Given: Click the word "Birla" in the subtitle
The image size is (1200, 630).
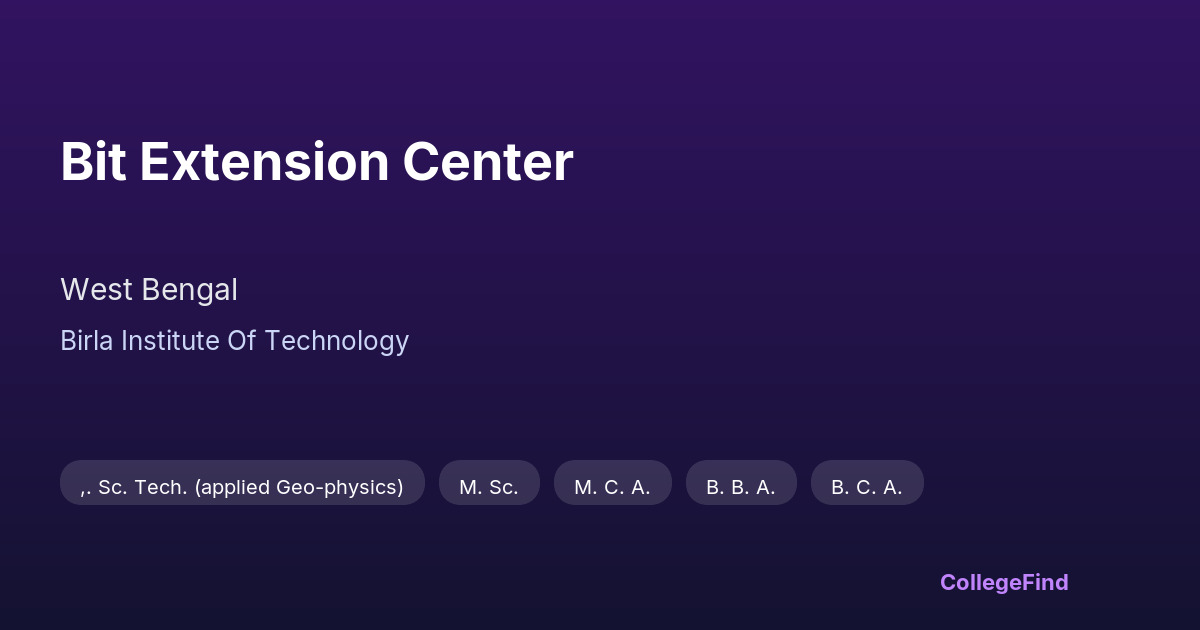Looking at the screenshot, I should (x=86, y=341).
